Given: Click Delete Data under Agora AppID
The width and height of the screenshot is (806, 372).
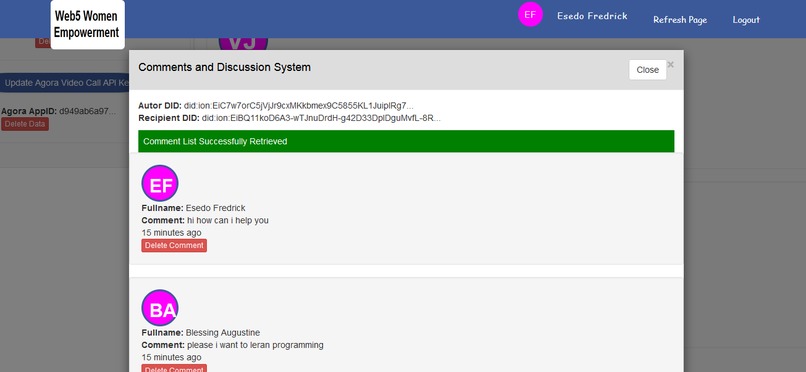Looking at the screenshot, I should pos(25,124).
